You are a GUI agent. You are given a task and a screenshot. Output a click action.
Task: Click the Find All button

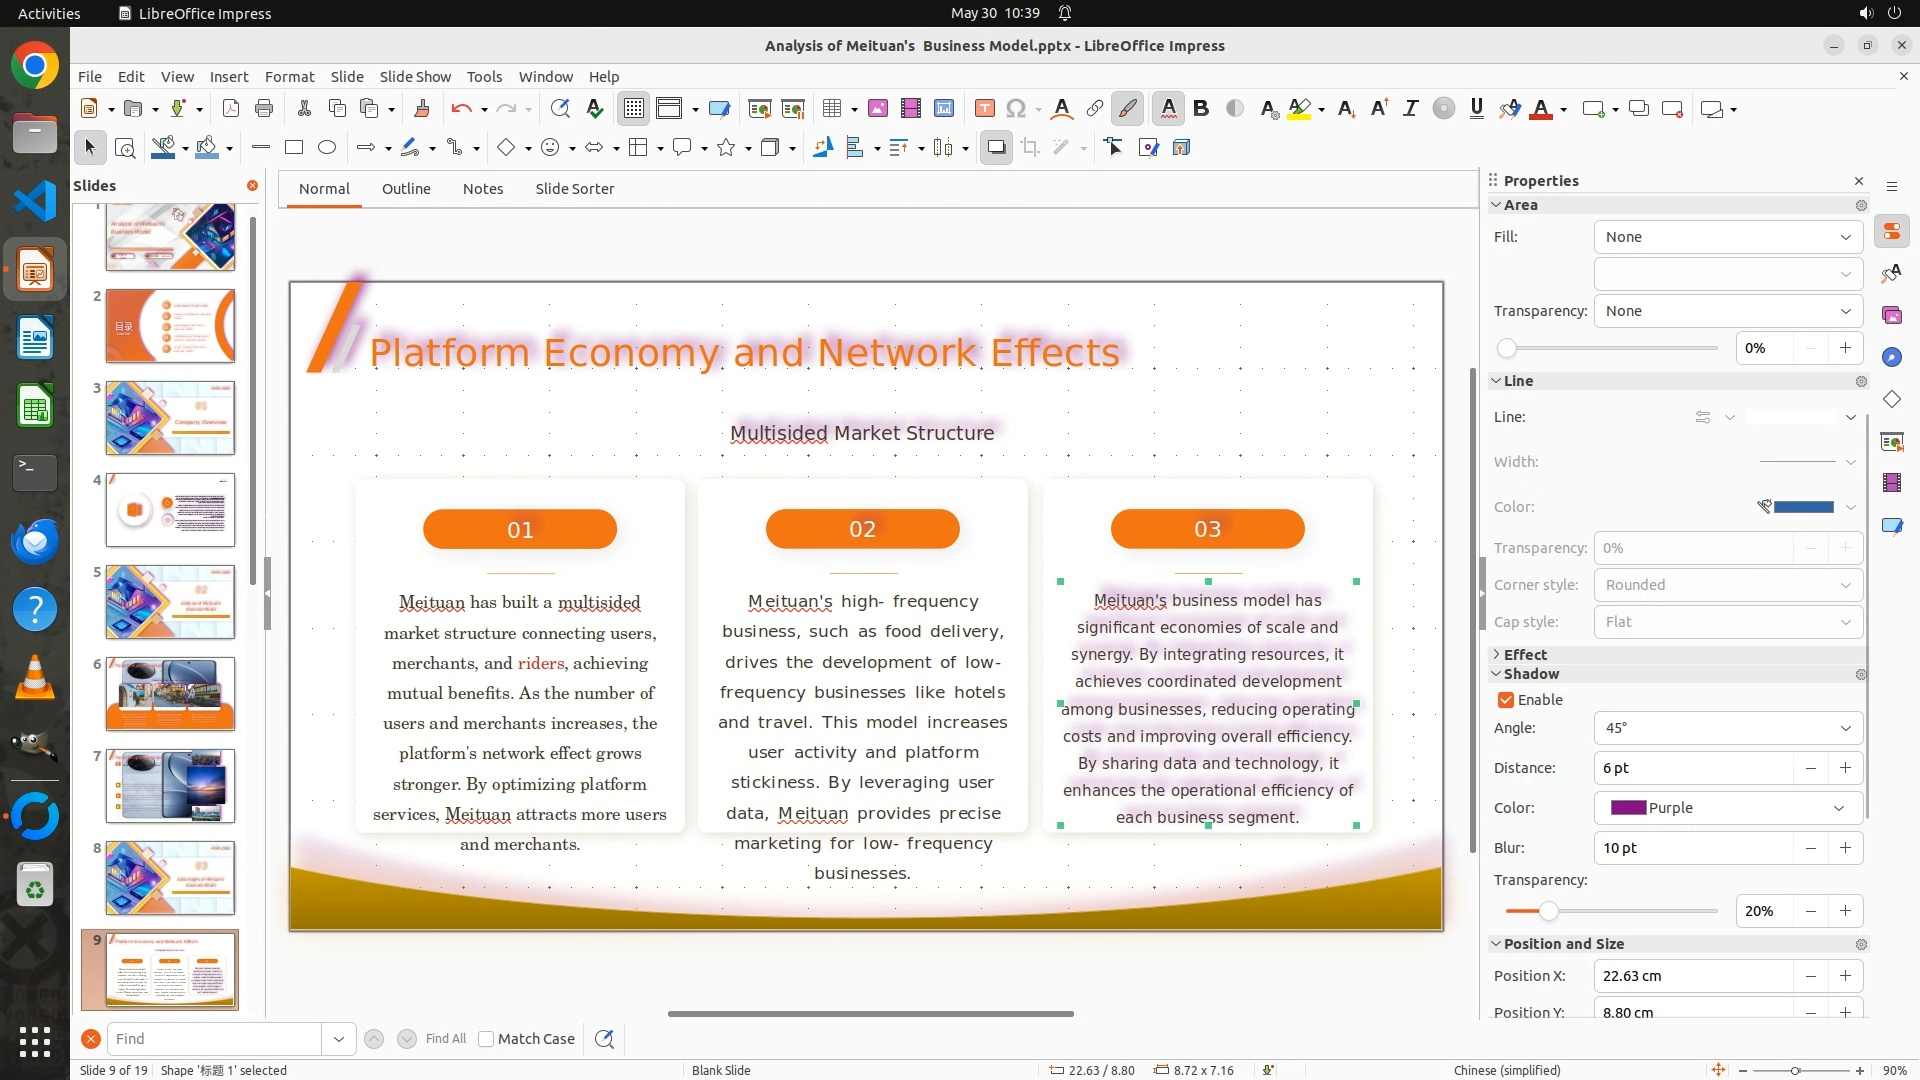pos(445,1039)
